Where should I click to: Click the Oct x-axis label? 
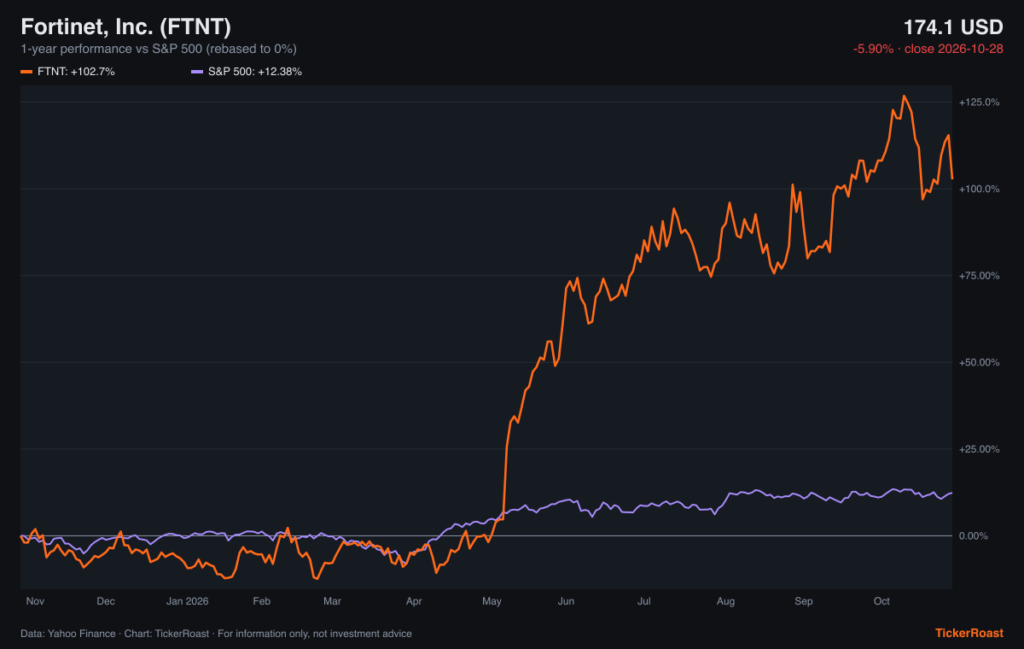coord(882,601)
